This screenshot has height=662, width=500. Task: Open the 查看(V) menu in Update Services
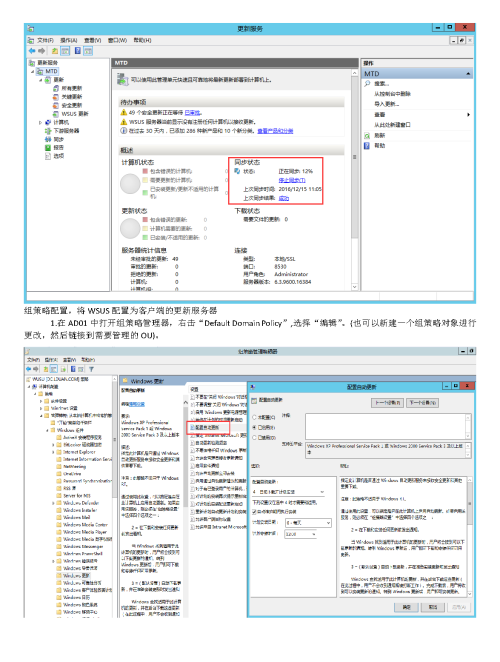(92, 40)
